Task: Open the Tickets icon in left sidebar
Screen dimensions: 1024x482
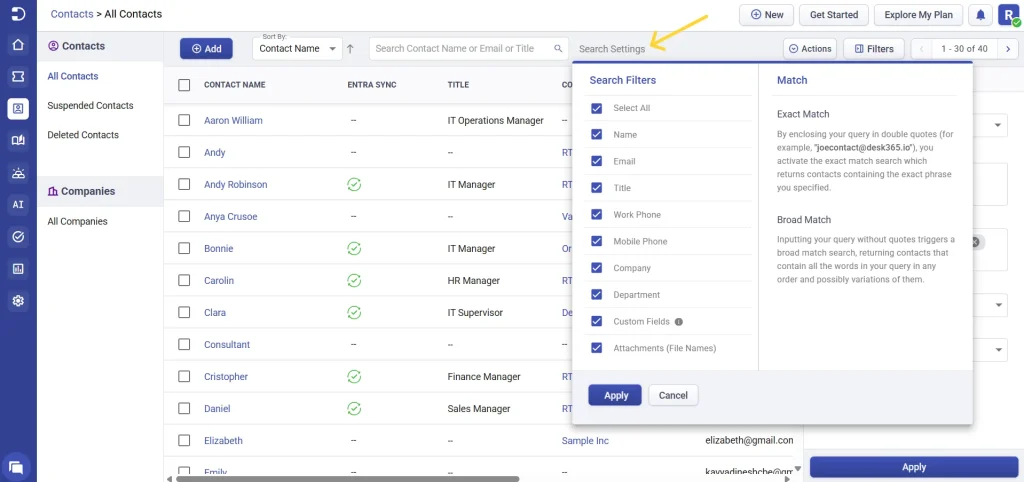Action: (x=18, y=77)
